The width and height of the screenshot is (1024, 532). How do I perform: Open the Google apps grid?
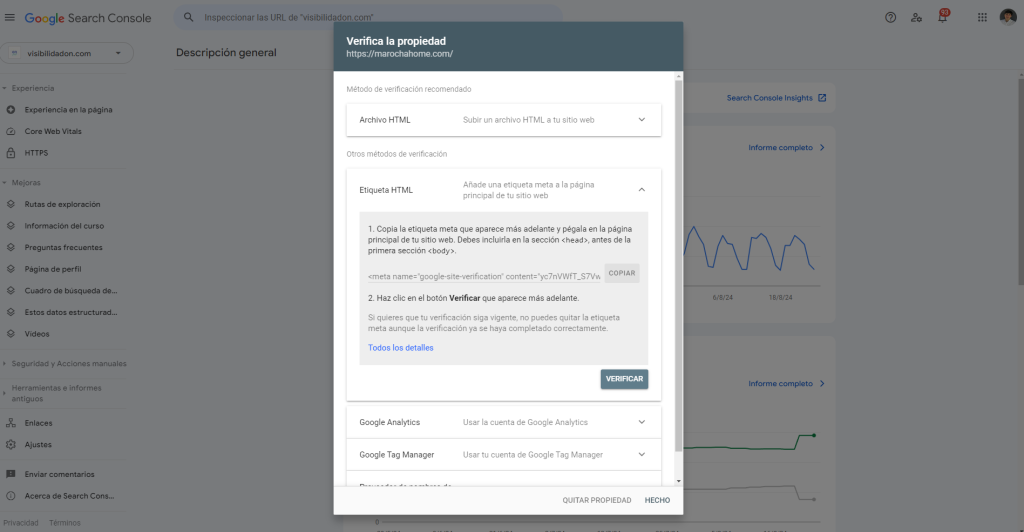(981, 18)
